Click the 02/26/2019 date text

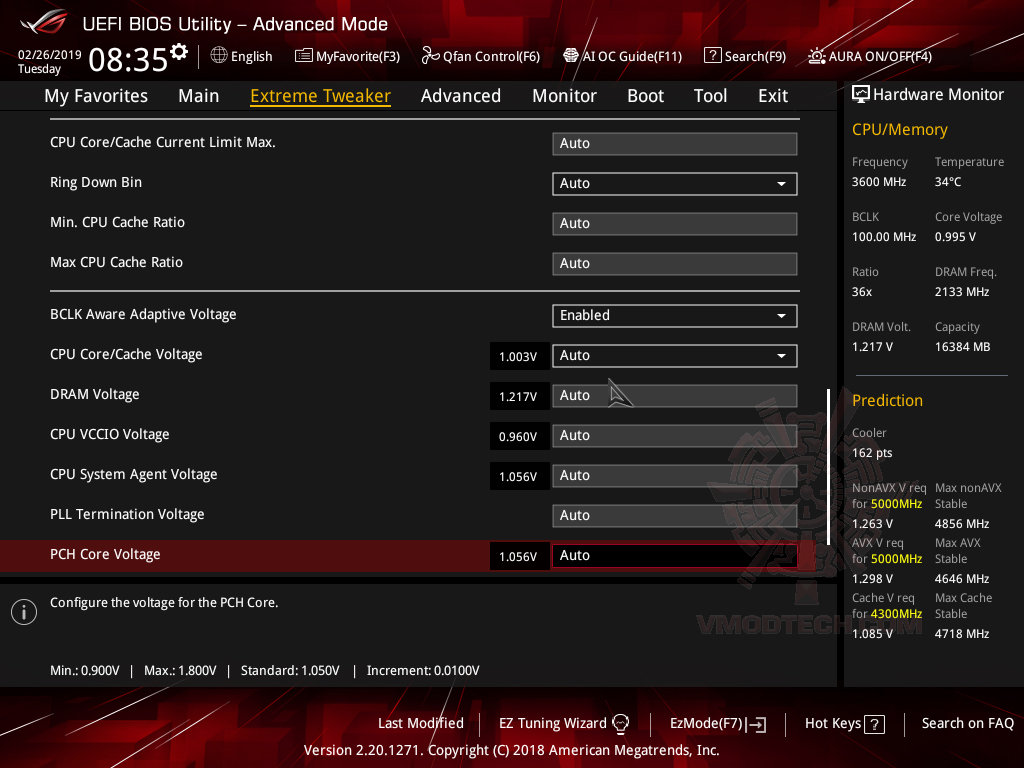[x=50, y=54]
